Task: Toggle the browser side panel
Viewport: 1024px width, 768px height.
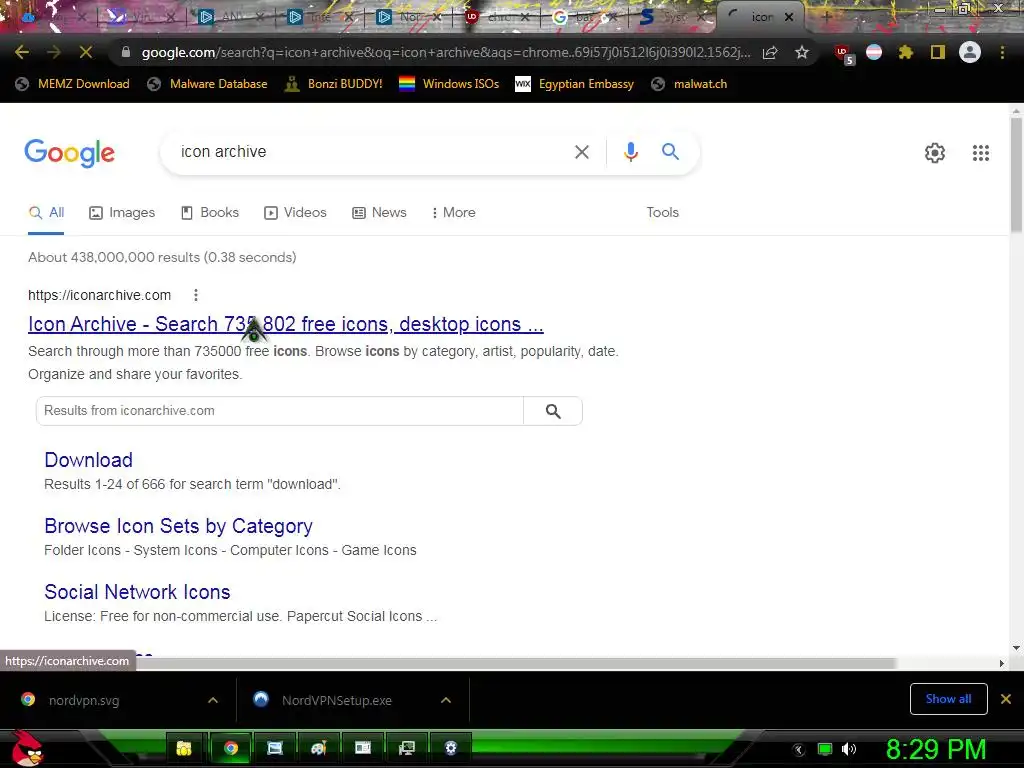Action: pyautogui.click(x=938, y=52)
